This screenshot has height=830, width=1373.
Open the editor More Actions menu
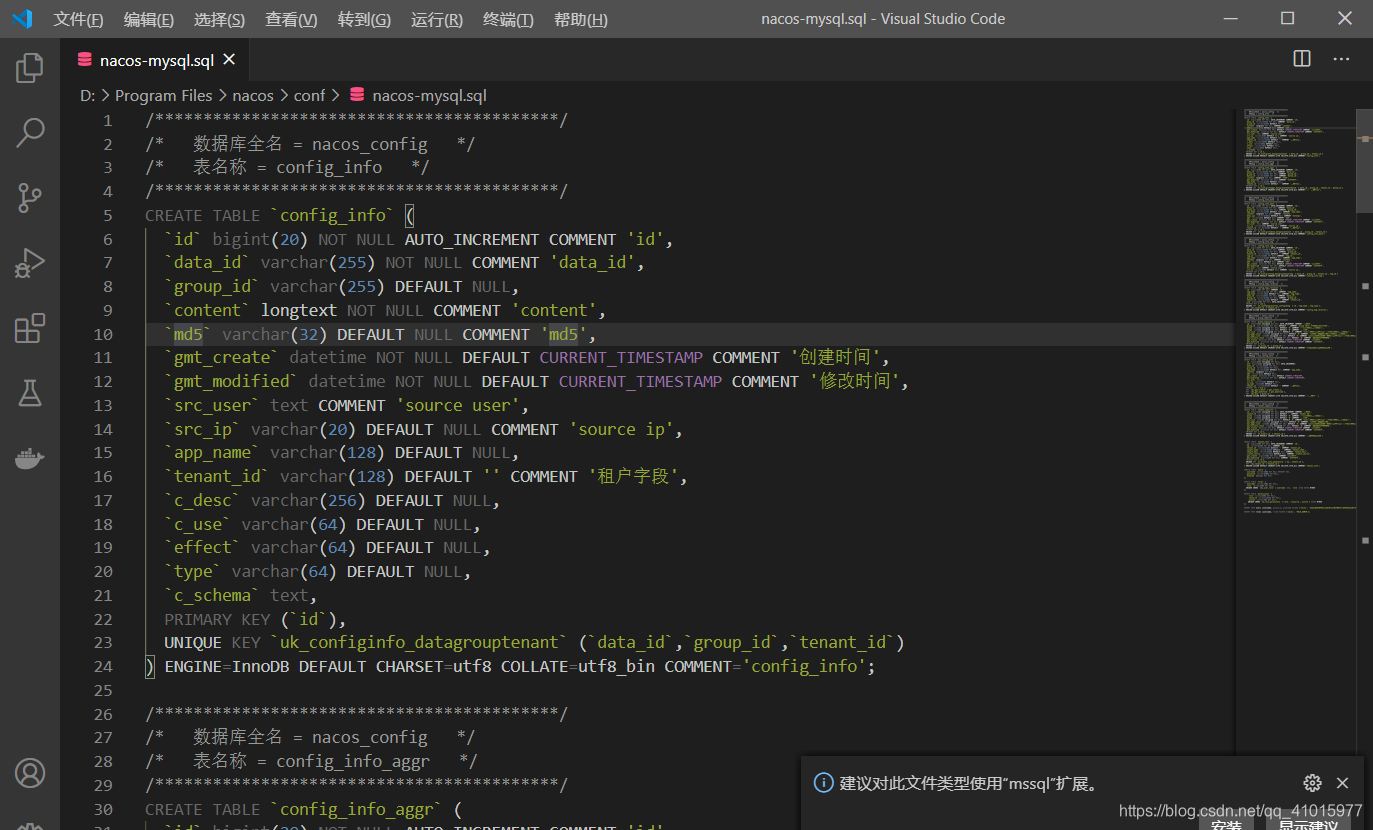click(x=1342, y=59)
